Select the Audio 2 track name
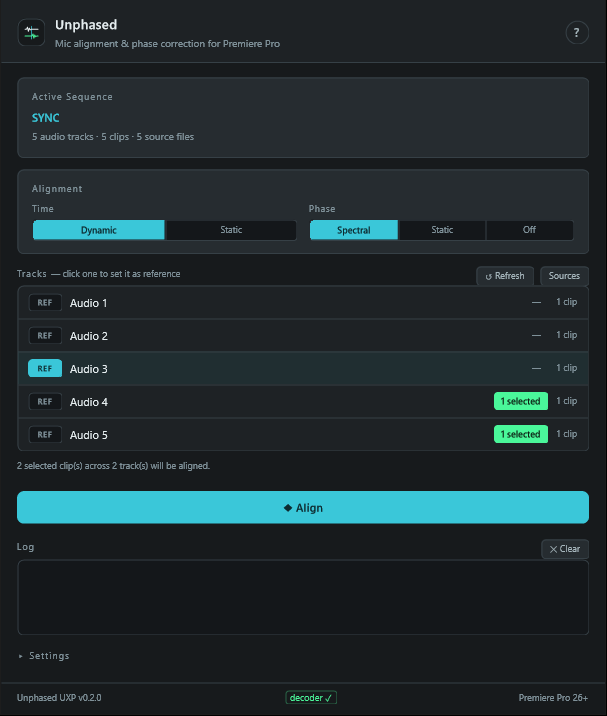607x716 pixels. click(89, 336)
